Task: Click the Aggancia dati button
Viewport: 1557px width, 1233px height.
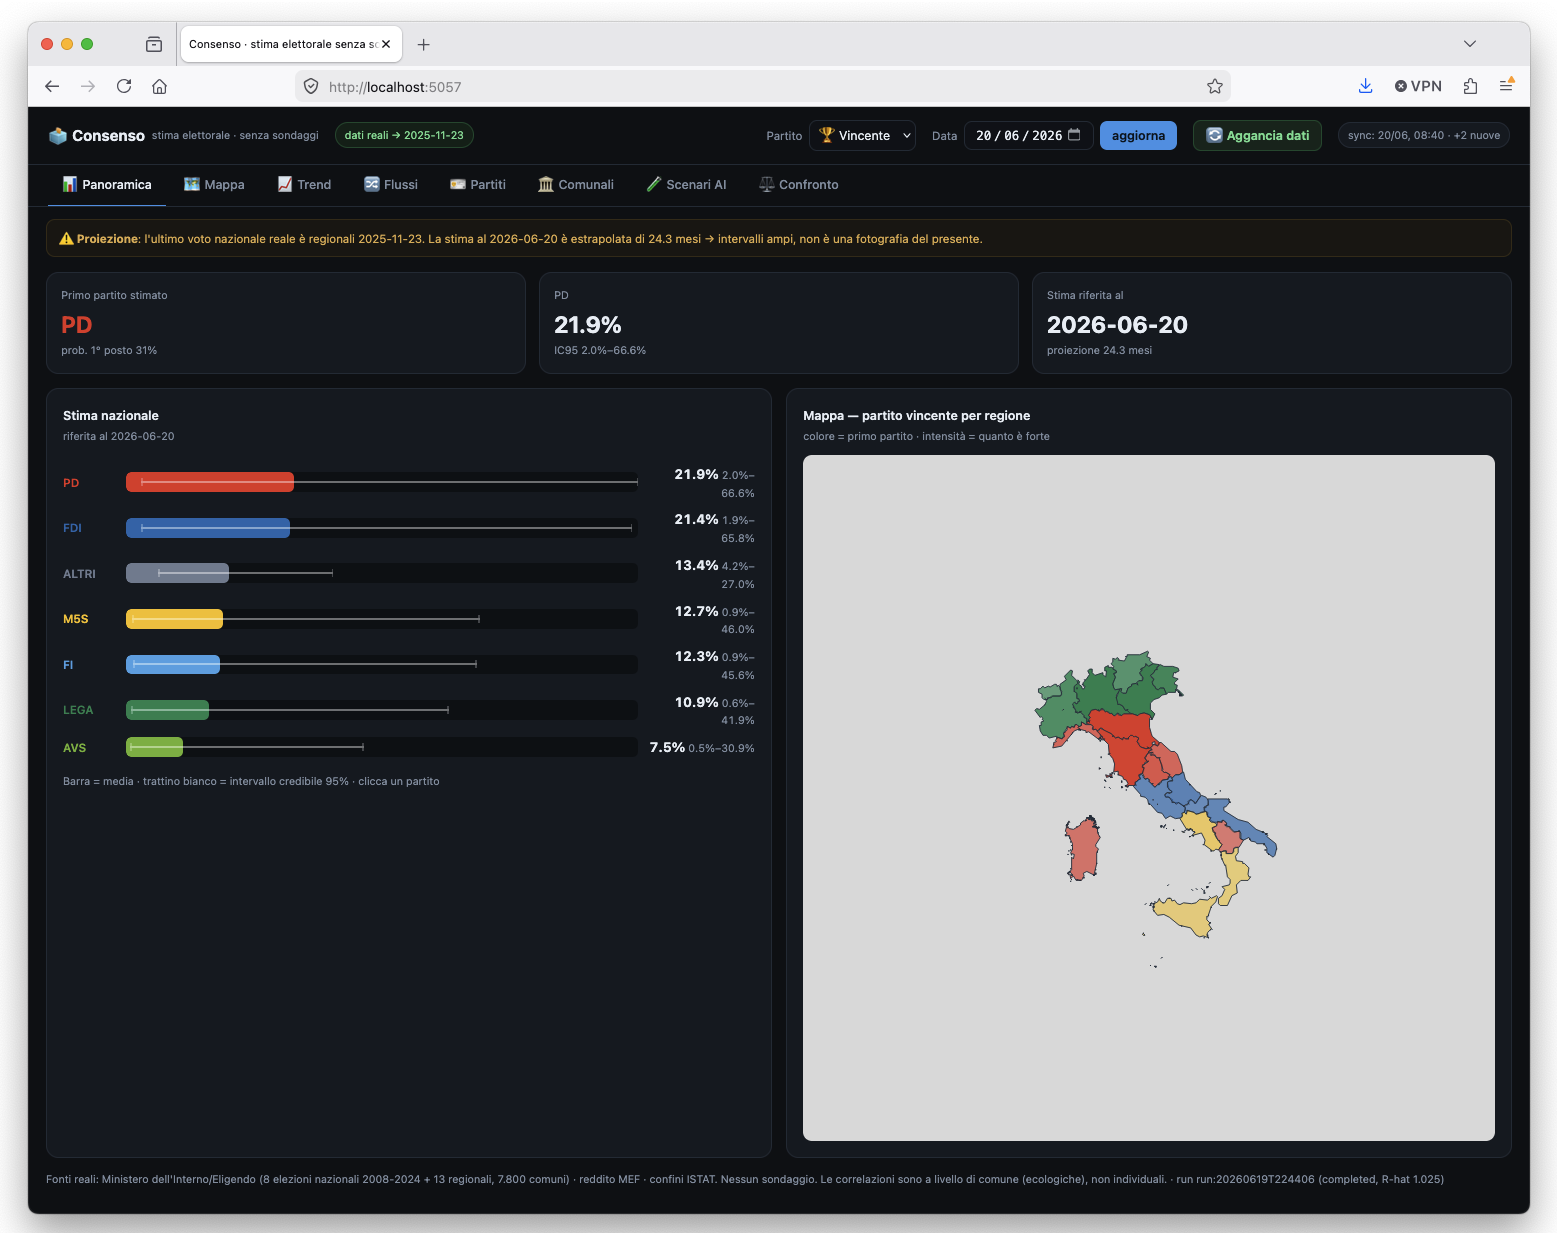Action: click(x=1257, y=136)
